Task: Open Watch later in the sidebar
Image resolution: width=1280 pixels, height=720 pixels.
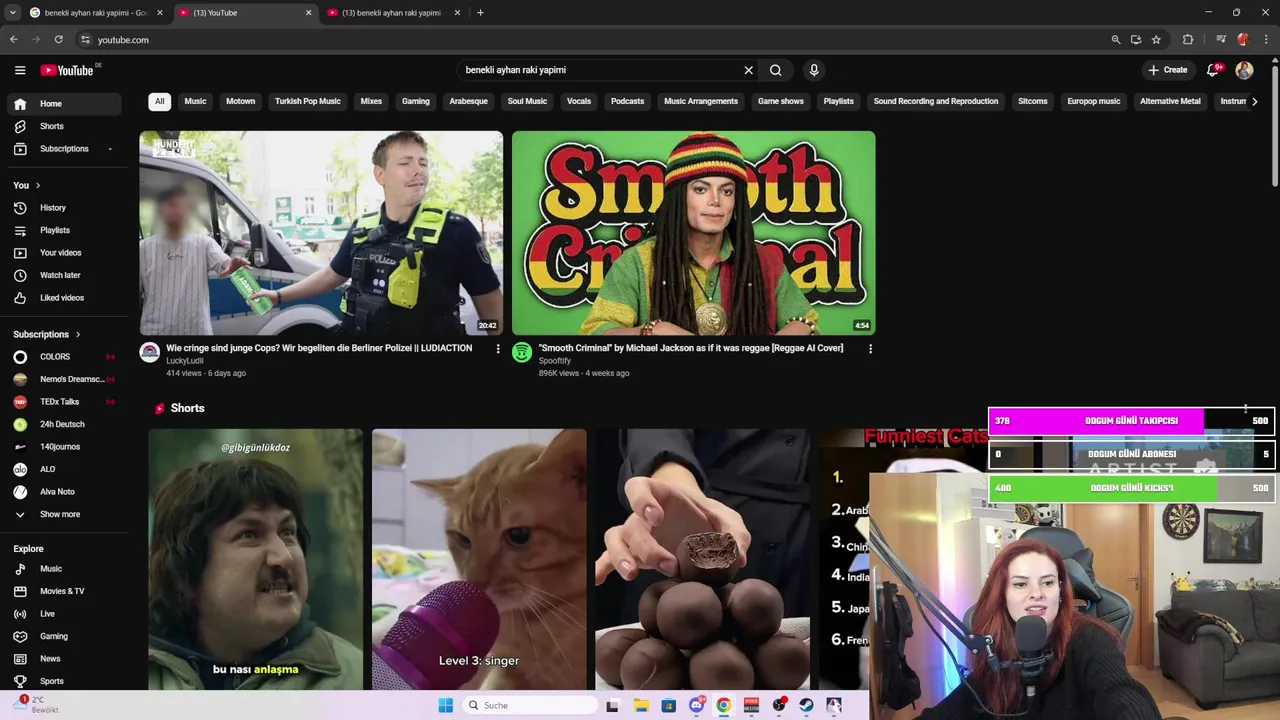Action: pos(65,275)
